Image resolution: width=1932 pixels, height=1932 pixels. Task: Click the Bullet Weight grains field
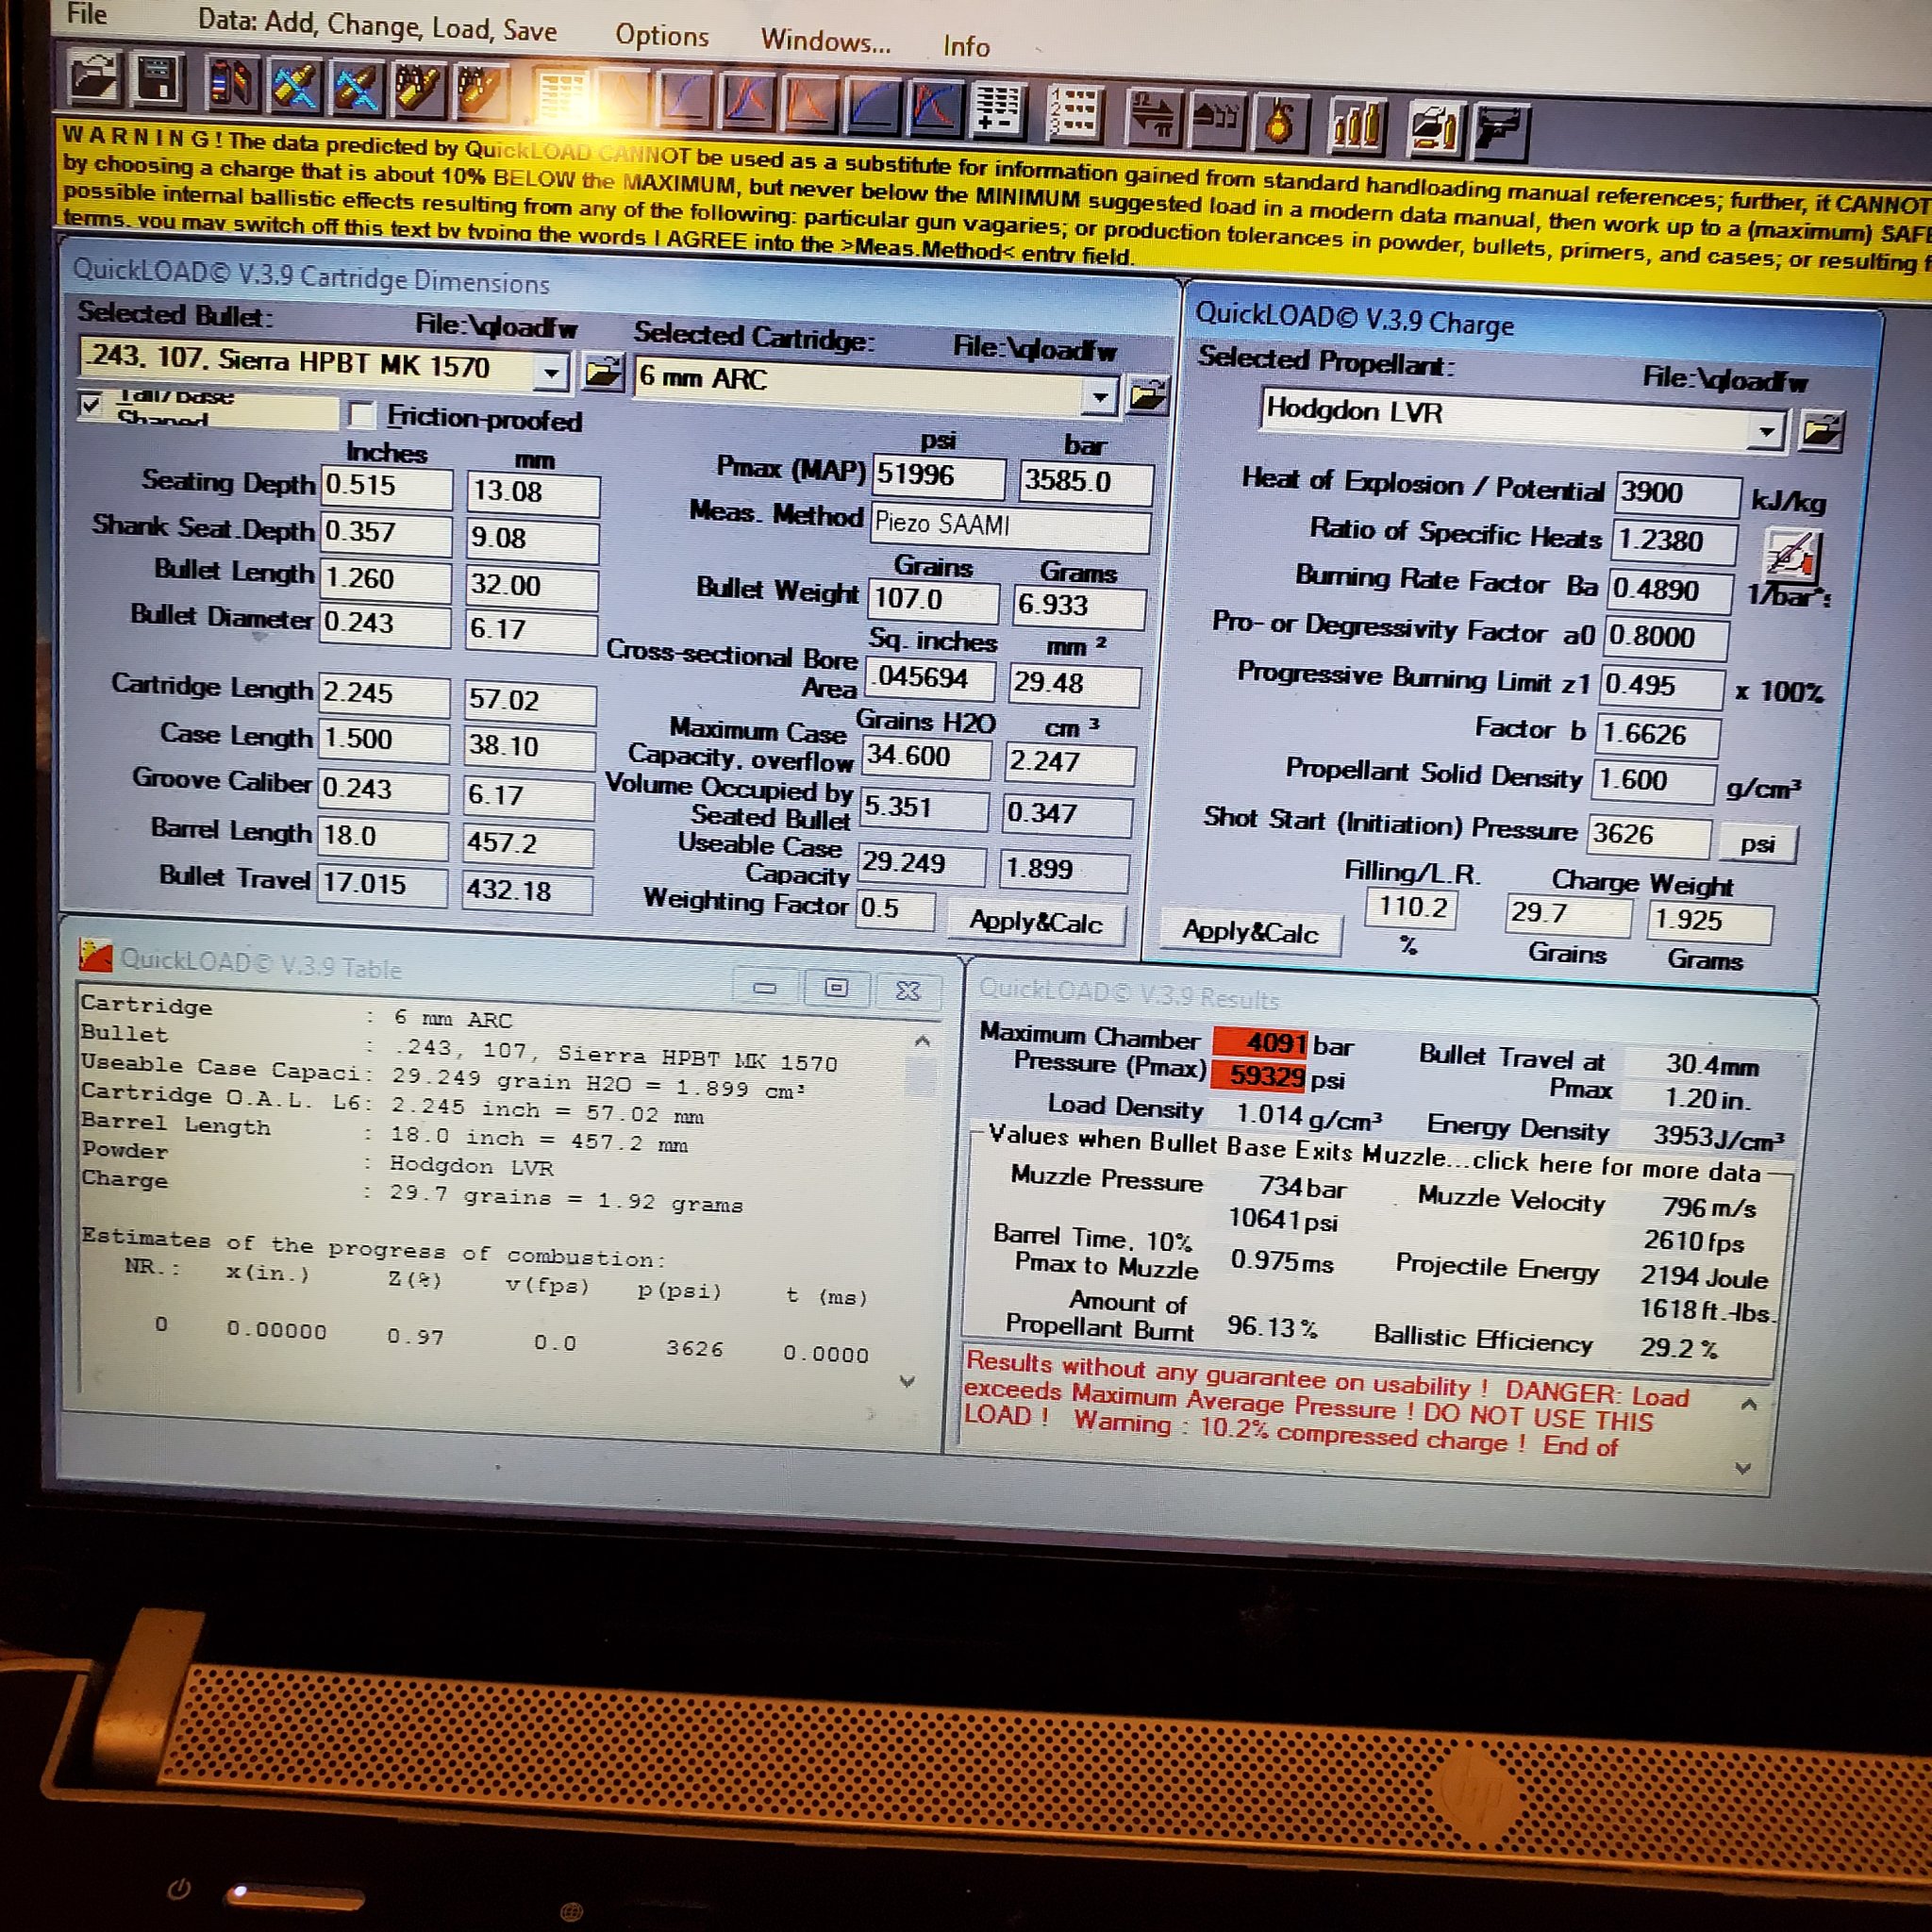(934, 601)
